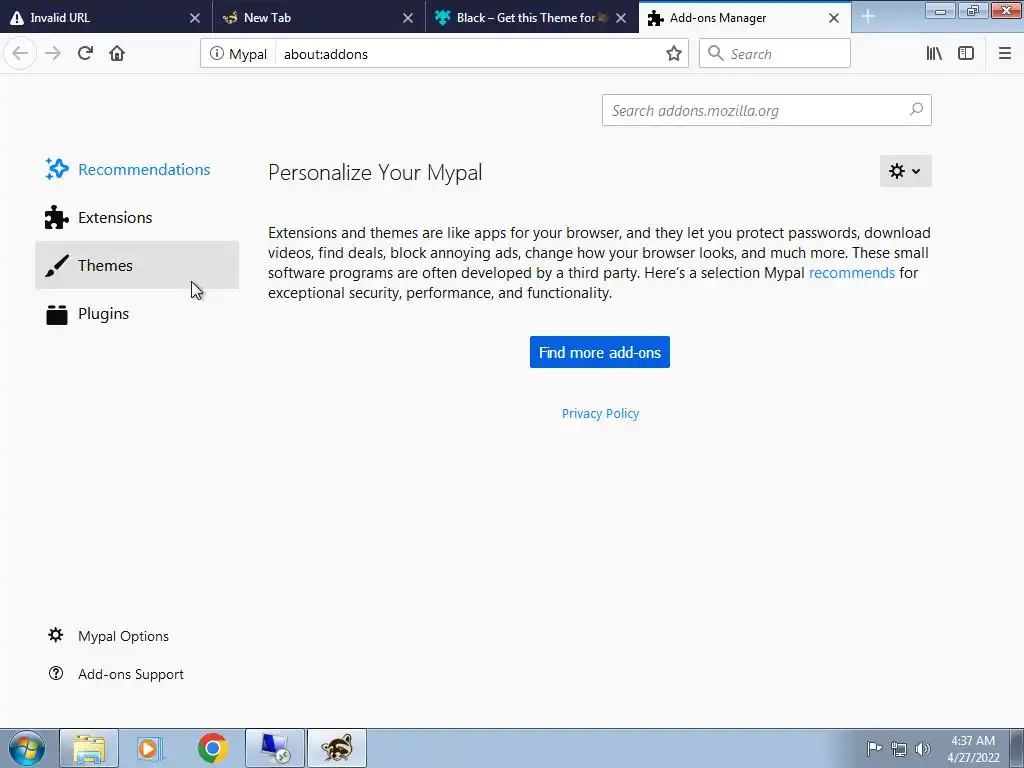This screenshot has height=768, width=1024.
Task: Open Action Center flag icon
Action: pos(874,748)
